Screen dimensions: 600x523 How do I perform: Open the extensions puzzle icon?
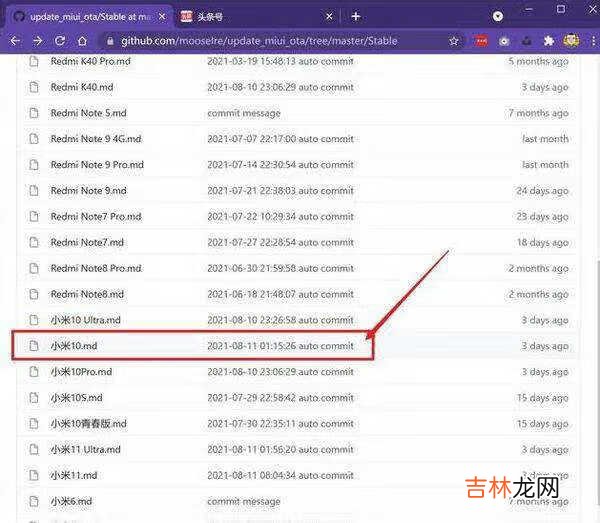click(548, 41)
